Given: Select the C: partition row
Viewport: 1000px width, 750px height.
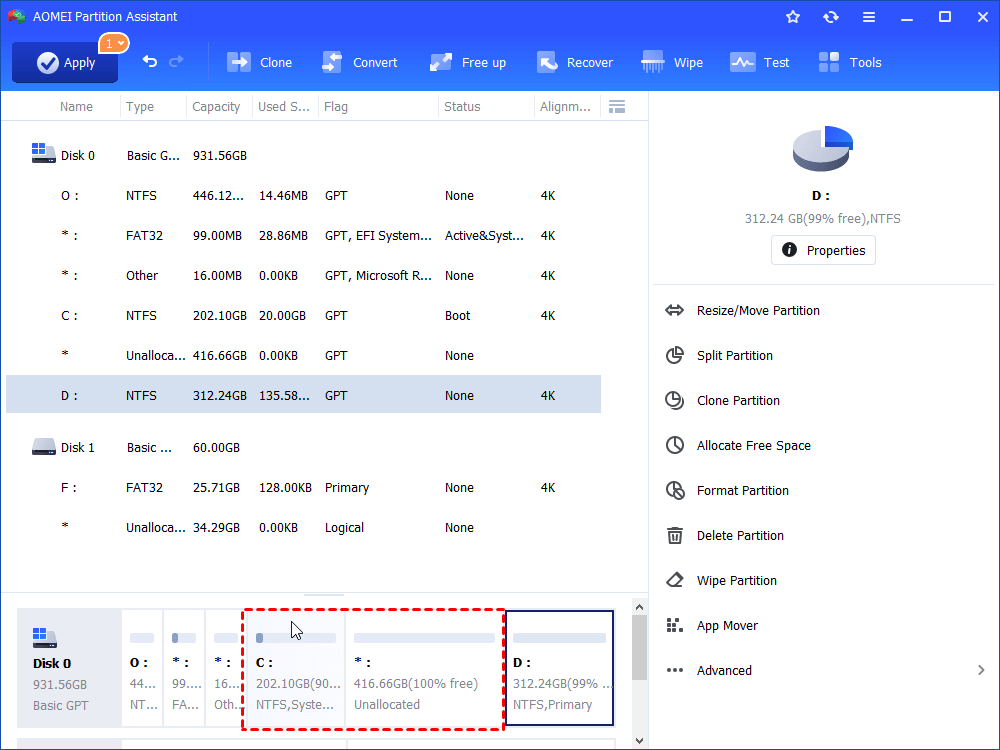Looking at the screenshot, I should pyautogui.click(x=304, y=316).
